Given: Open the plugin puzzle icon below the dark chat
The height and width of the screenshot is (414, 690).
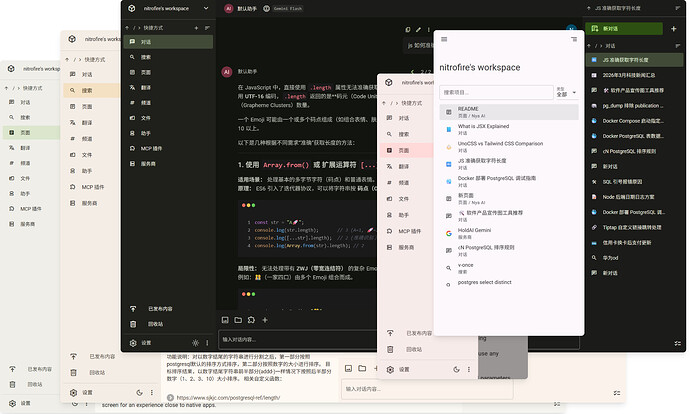Looking at the screenshot, I should pos(251,320).
